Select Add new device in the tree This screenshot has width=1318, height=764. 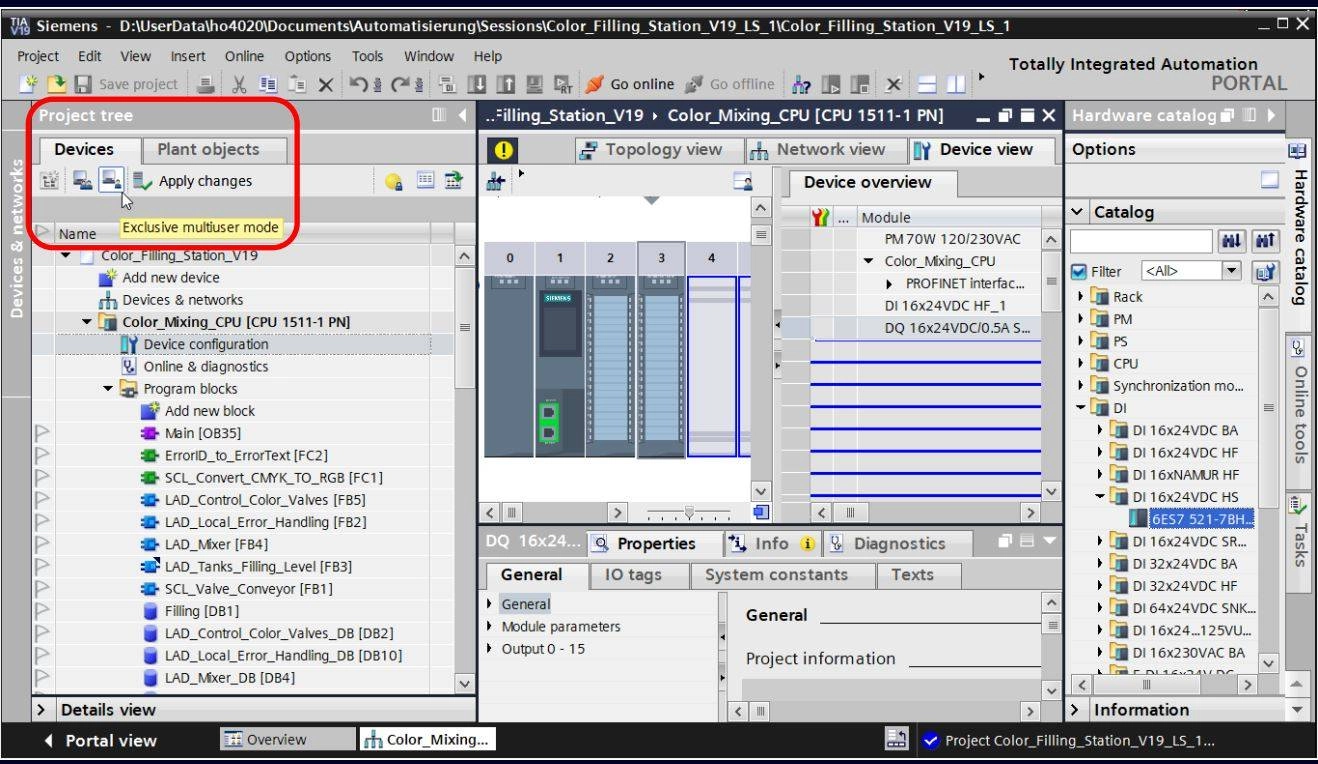click(x=159, y=277)
